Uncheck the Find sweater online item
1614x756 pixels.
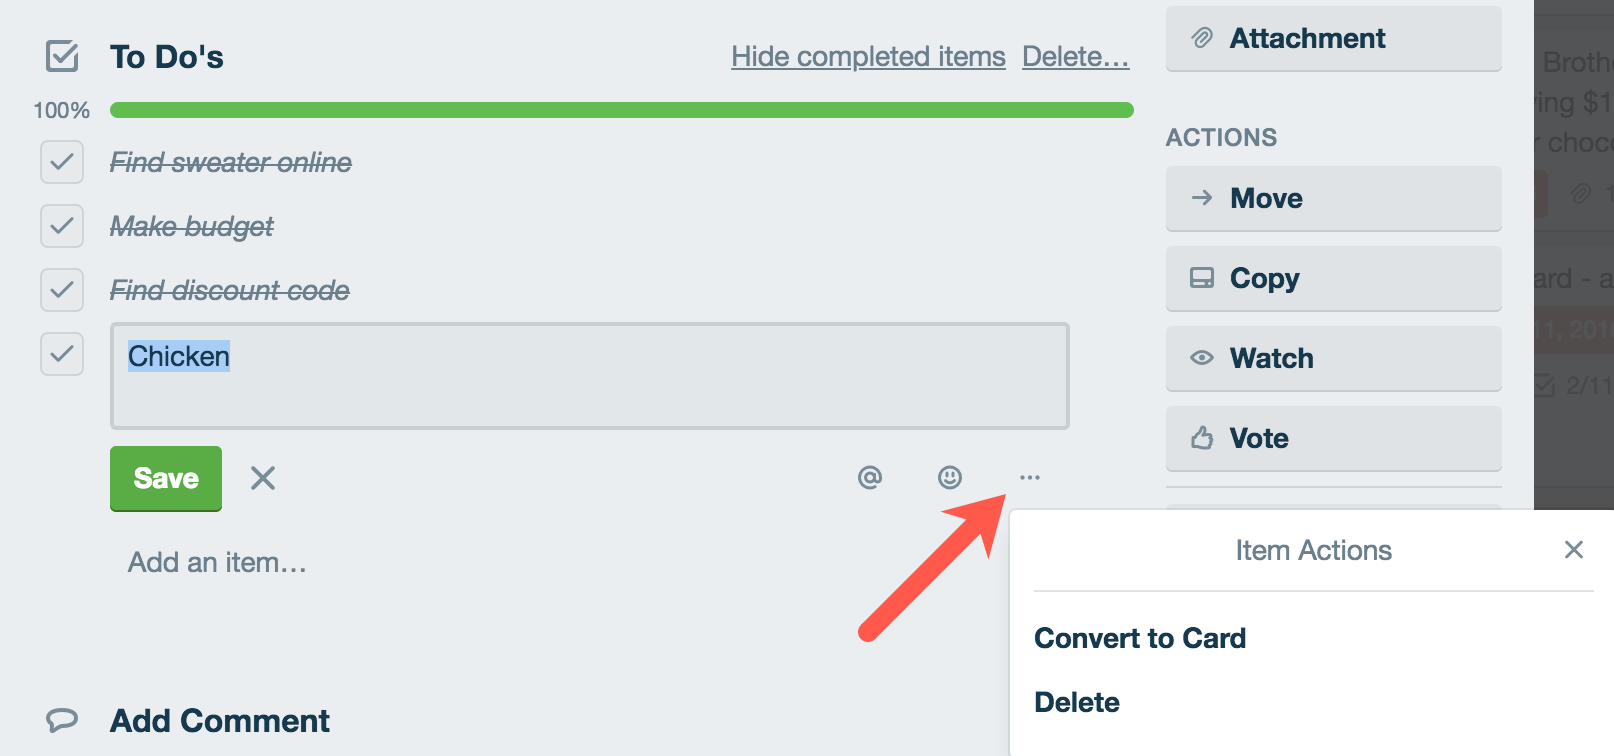tap(61, 162)
